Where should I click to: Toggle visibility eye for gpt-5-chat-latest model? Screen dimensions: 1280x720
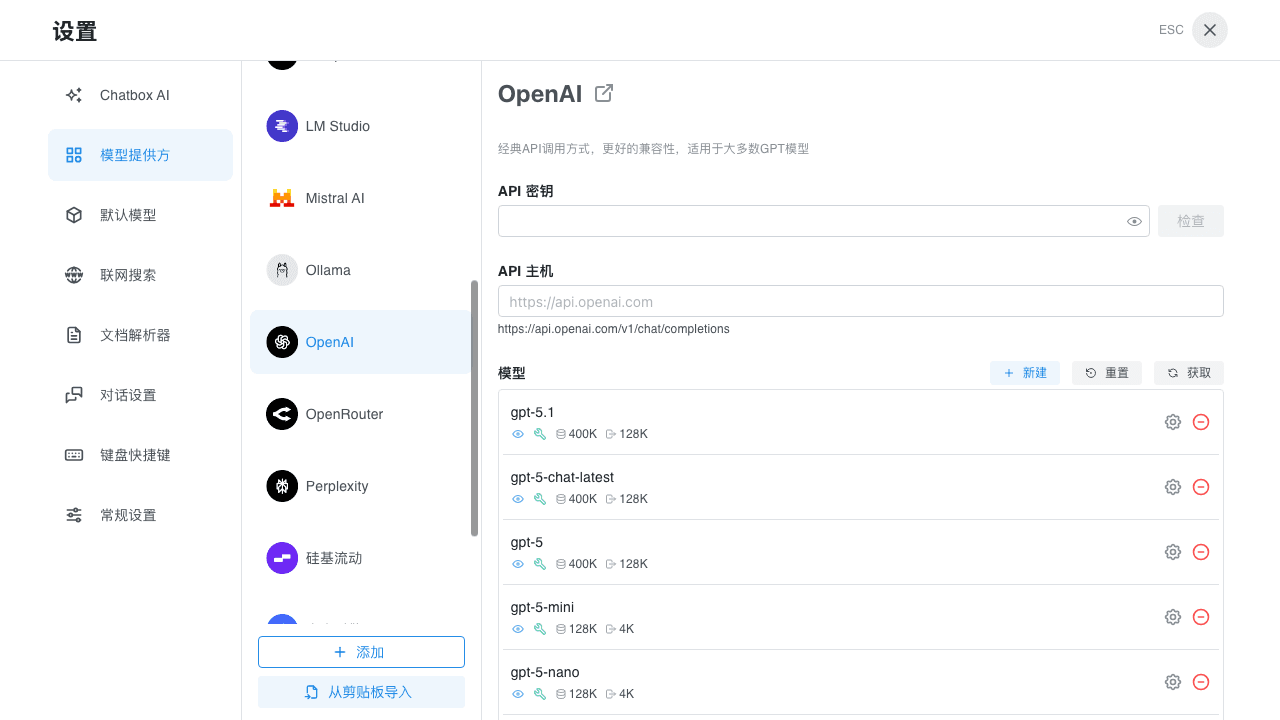tap(518, 499)
